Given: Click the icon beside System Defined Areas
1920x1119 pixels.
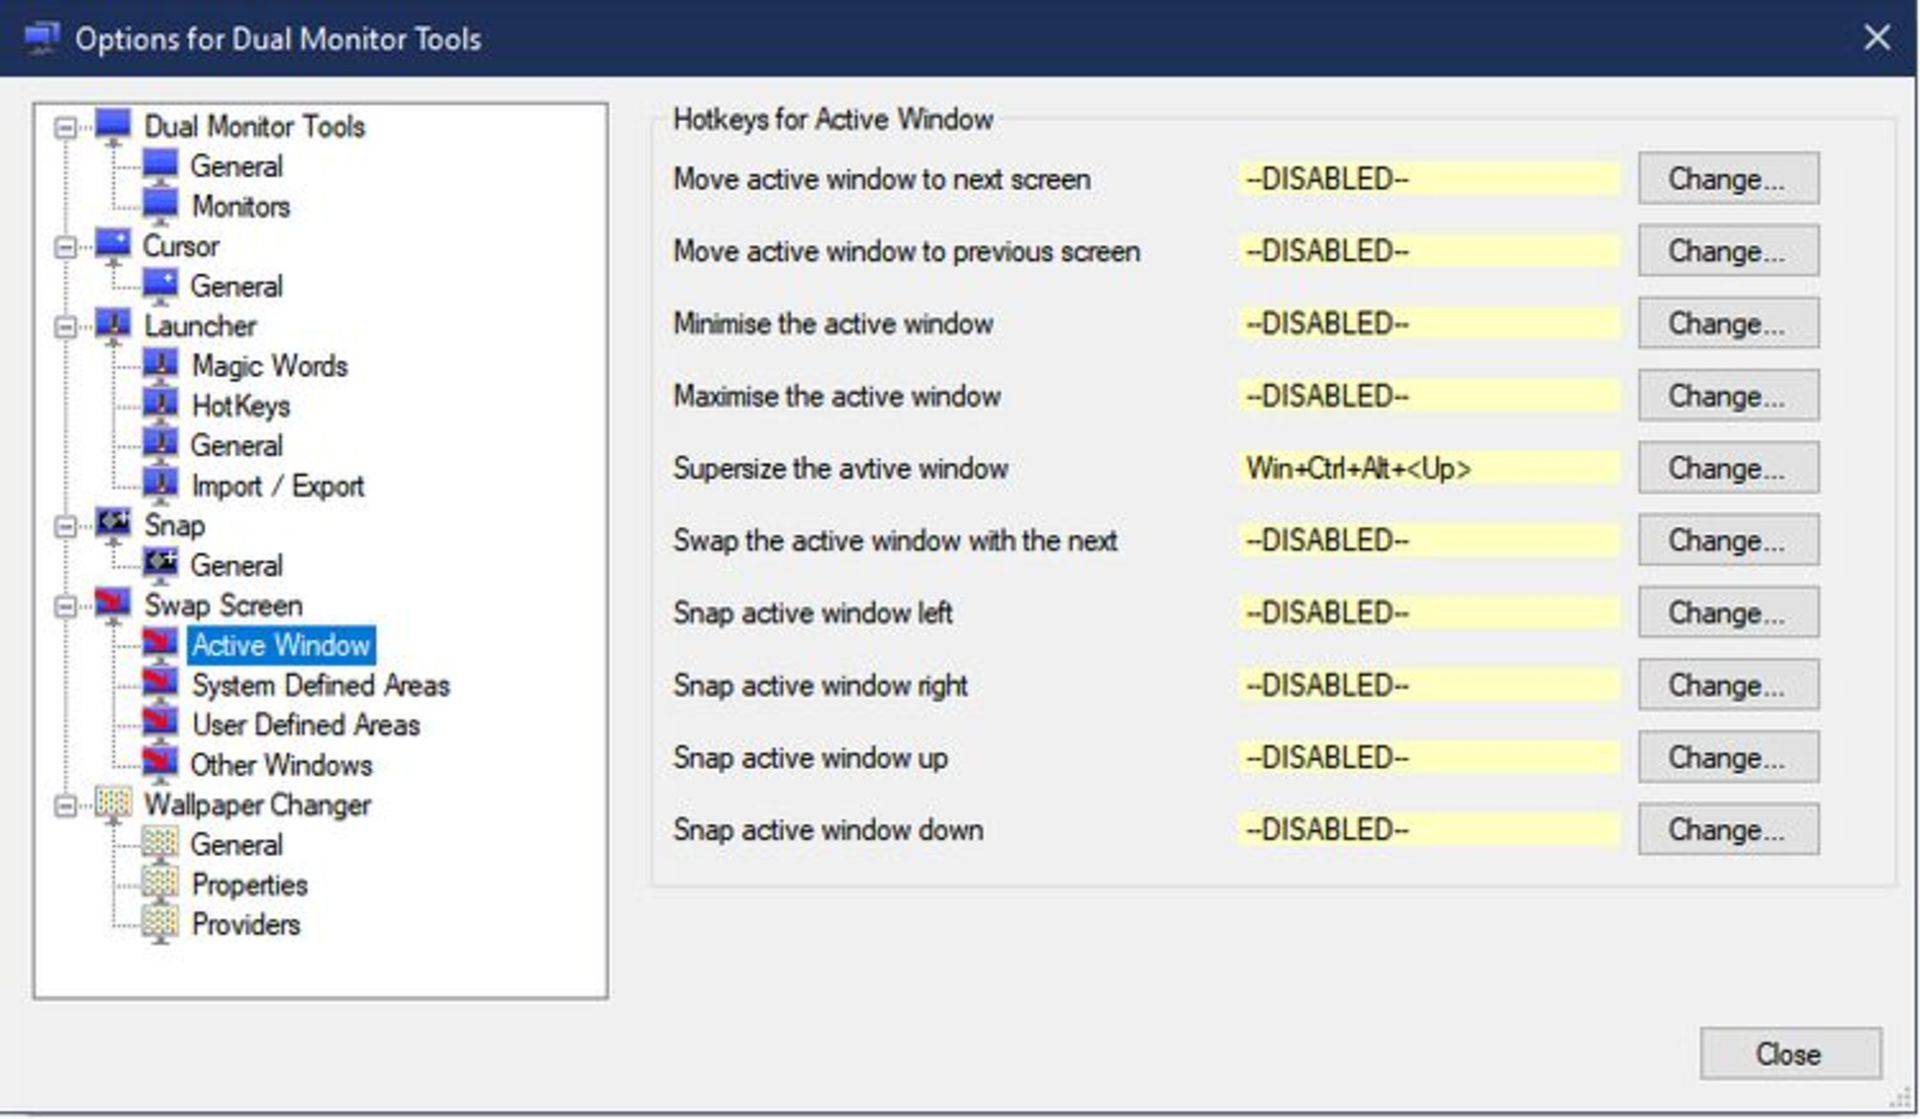Looking at the screenshot, I should (x=160, y=685).
